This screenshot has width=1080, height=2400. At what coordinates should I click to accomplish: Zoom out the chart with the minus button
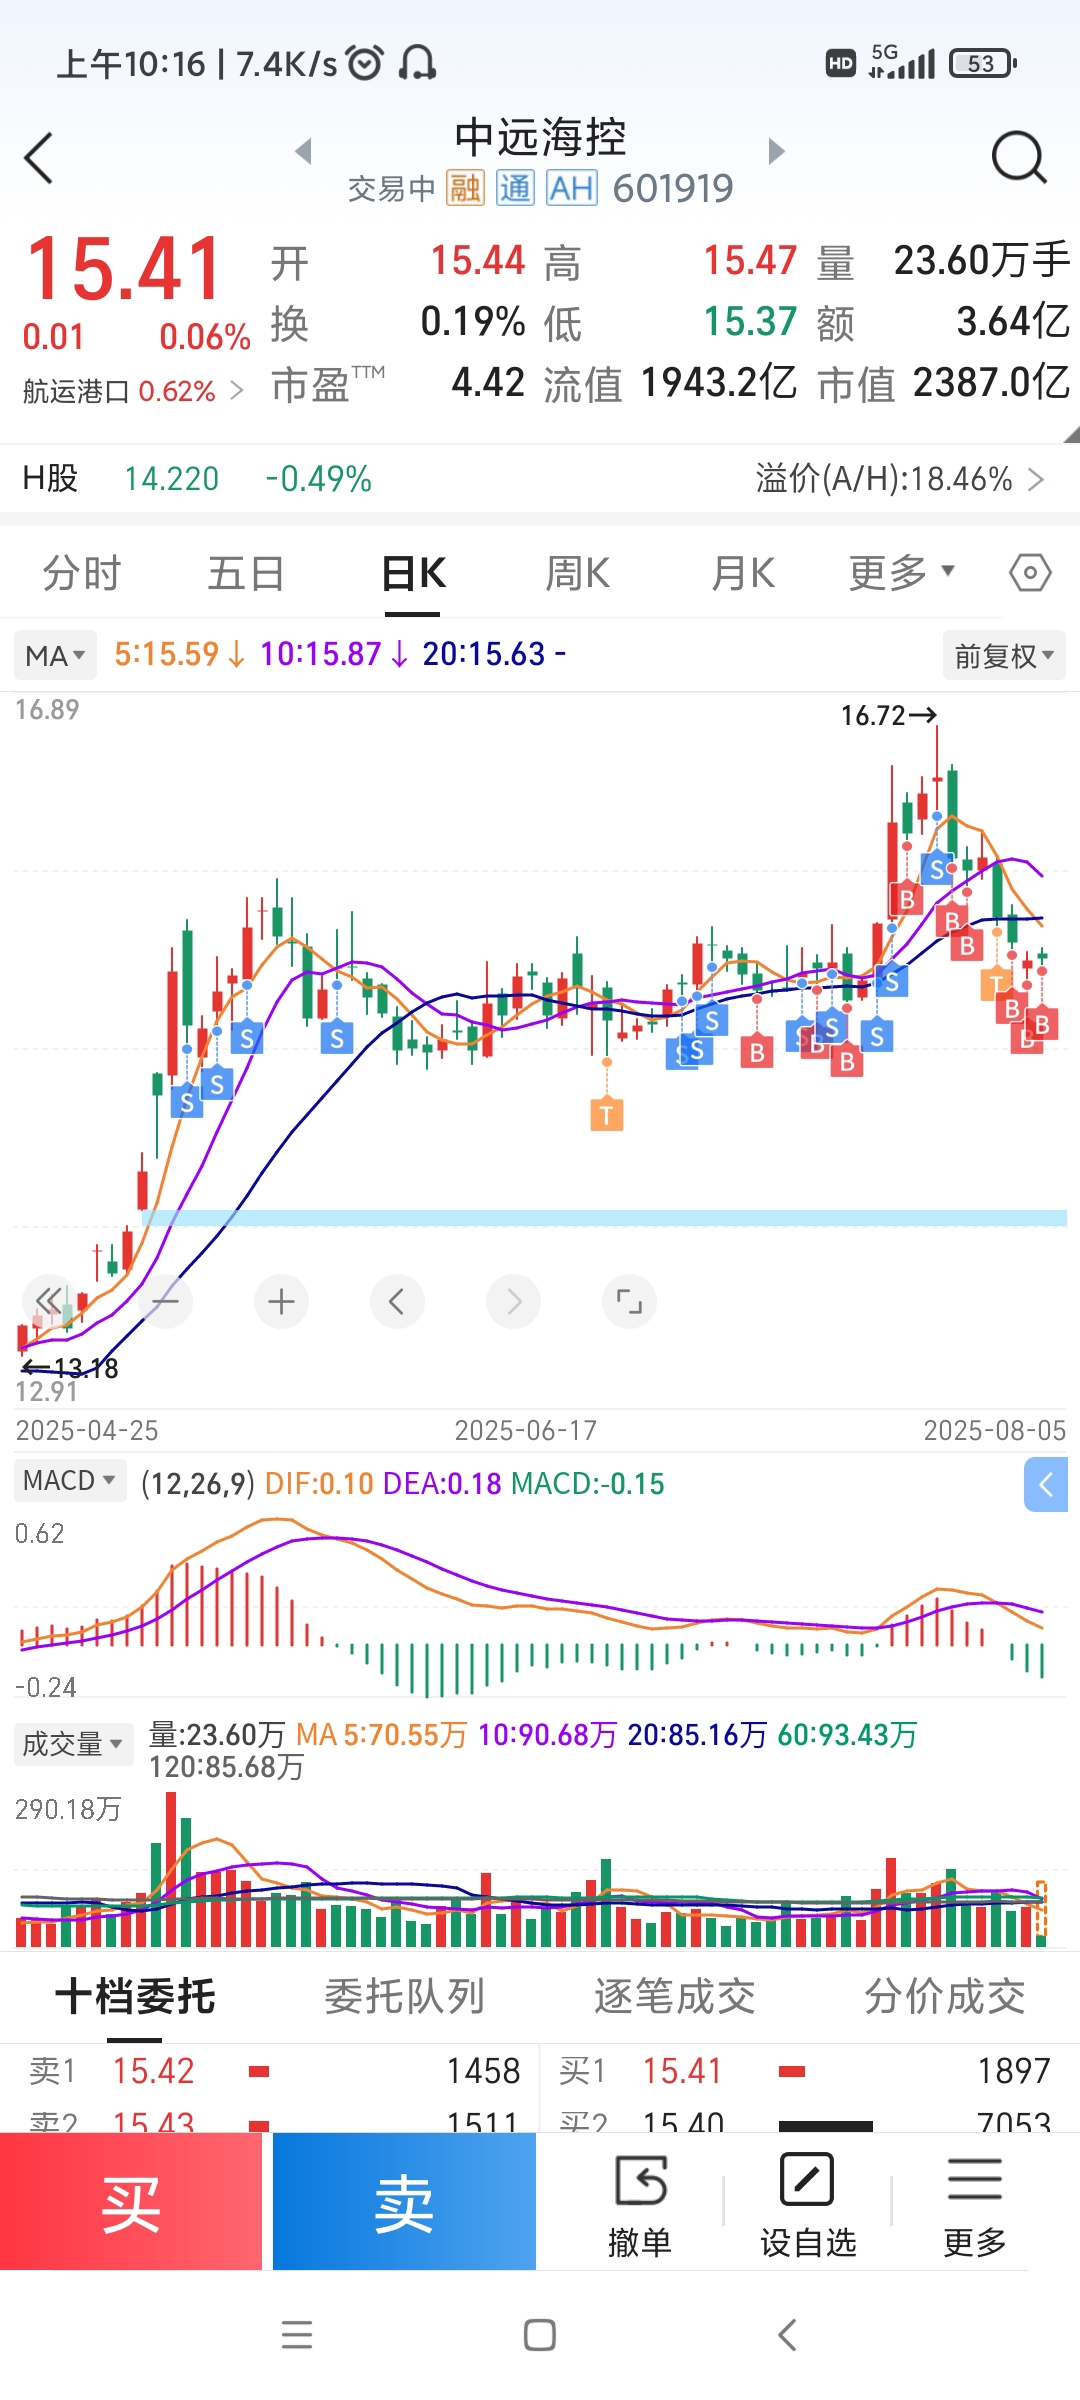point(165,1301)
